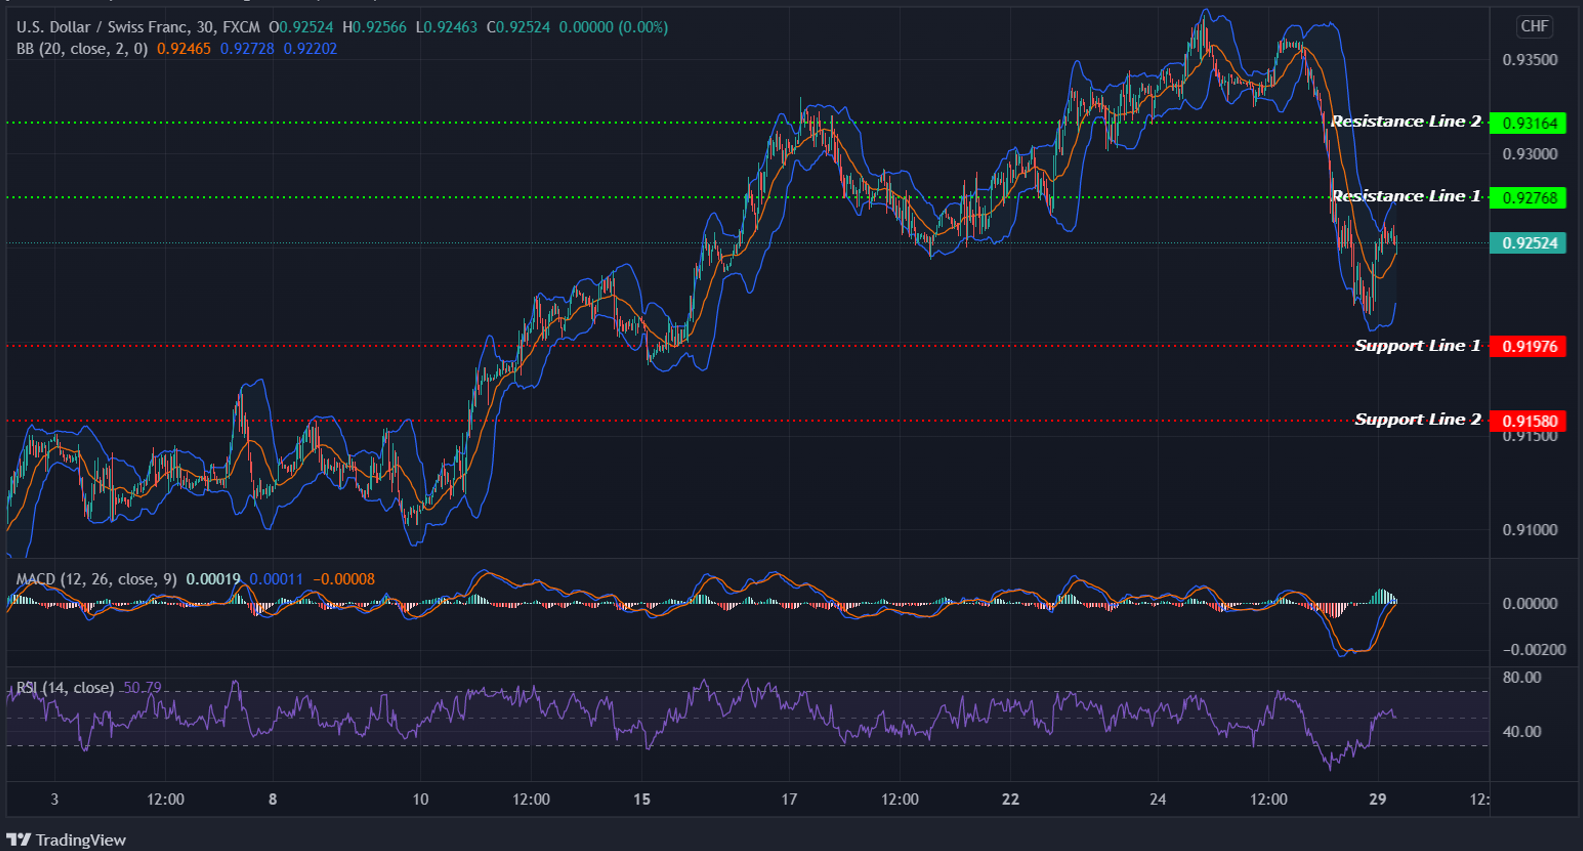Click the Support Line 1 label
The image size is (1583, 851).
[x=1417, y=345]
